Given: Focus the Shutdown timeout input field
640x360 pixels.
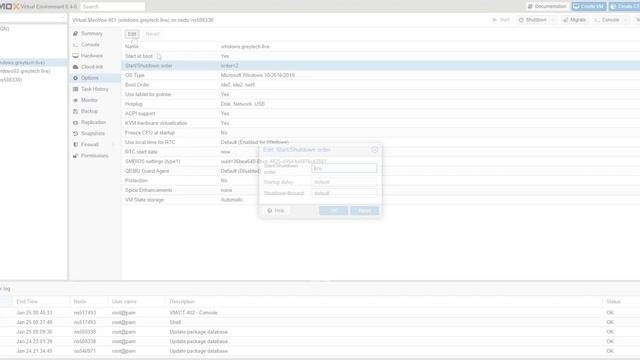Looking at the screenshot, I should [344, 193].
